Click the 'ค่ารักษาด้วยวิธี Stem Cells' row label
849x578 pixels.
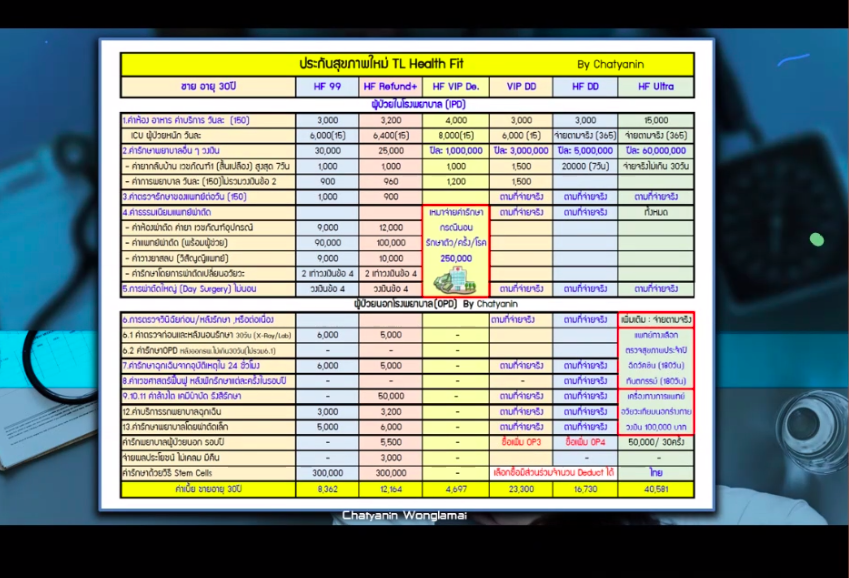pyautogui.click(x=208, y=473)
